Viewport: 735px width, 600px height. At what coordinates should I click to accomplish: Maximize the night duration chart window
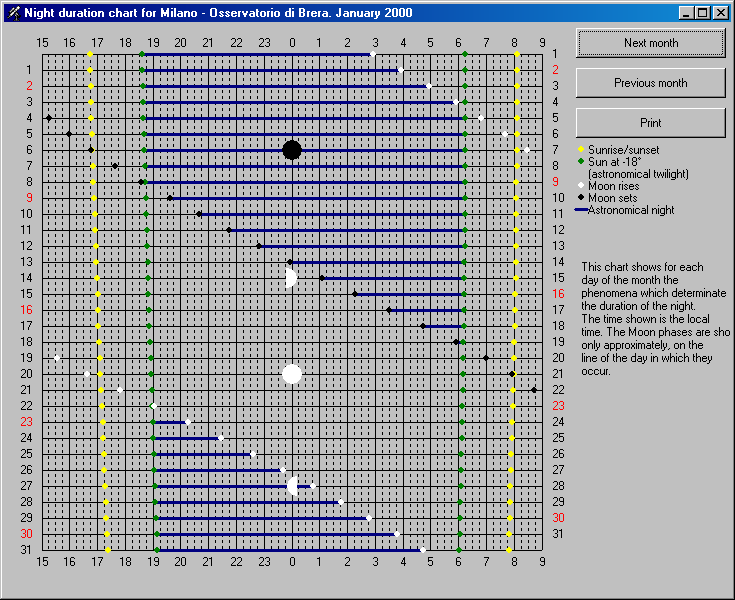[703, 13]
